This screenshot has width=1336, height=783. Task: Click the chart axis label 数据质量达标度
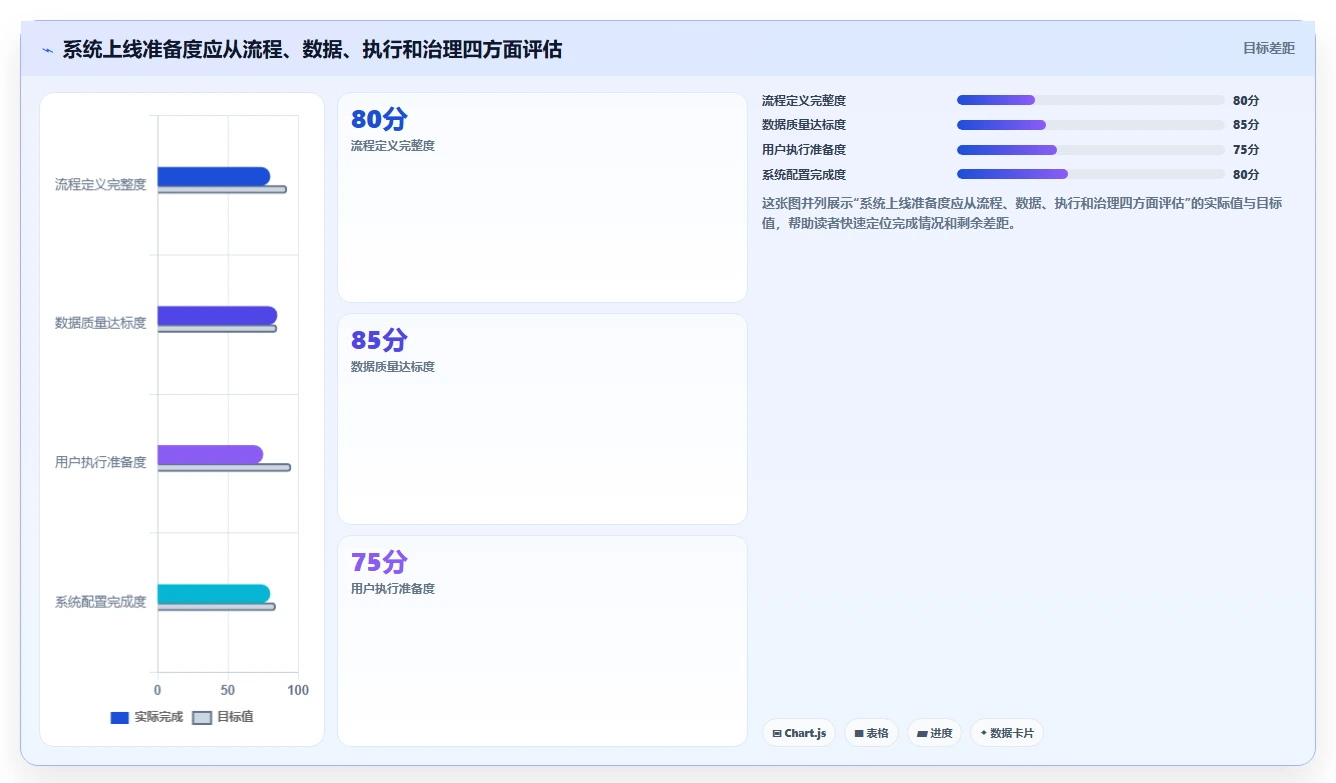pyautogui.click(x=100, y=323)
